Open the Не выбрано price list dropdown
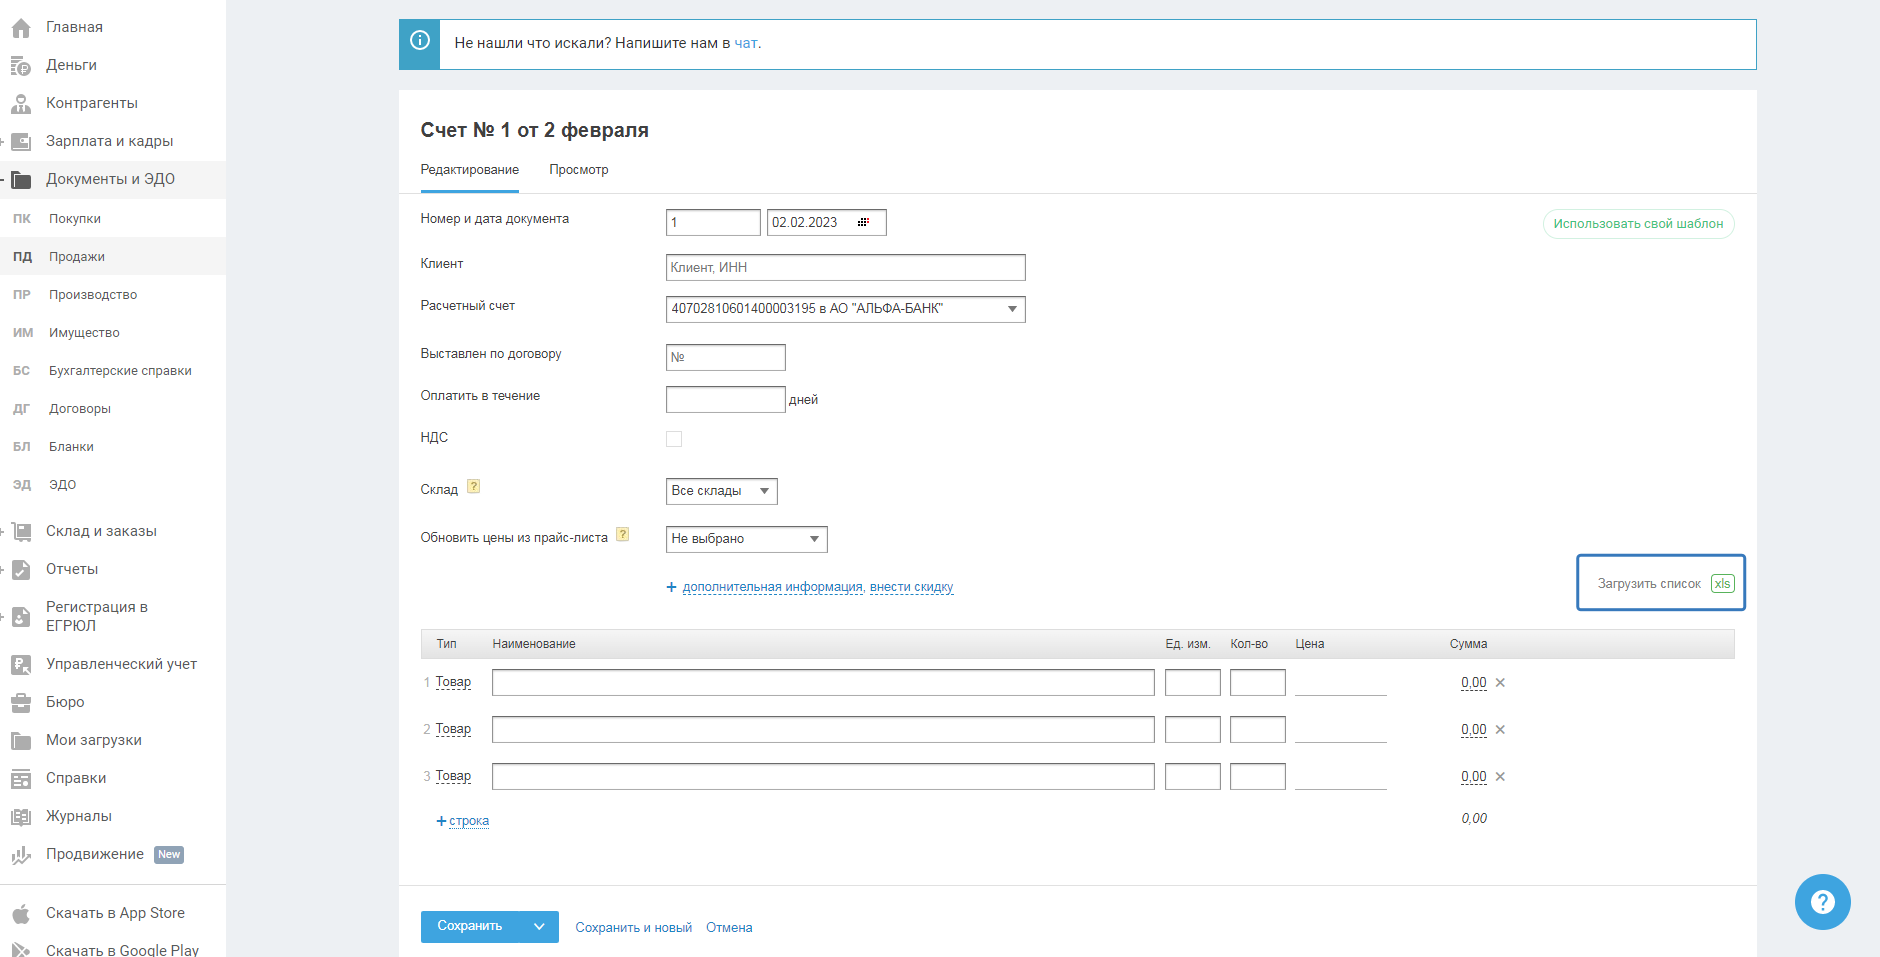The height and width of the screenshot is (957, 1880). (x=814, y=539)
